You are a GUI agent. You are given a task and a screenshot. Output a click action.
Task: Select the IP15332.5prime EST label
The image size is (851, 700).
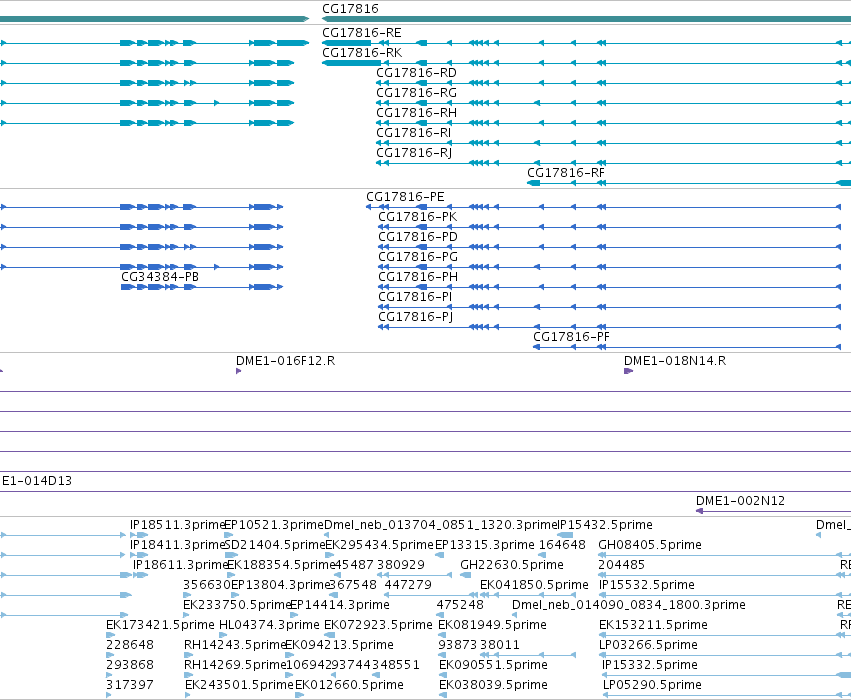650,665
